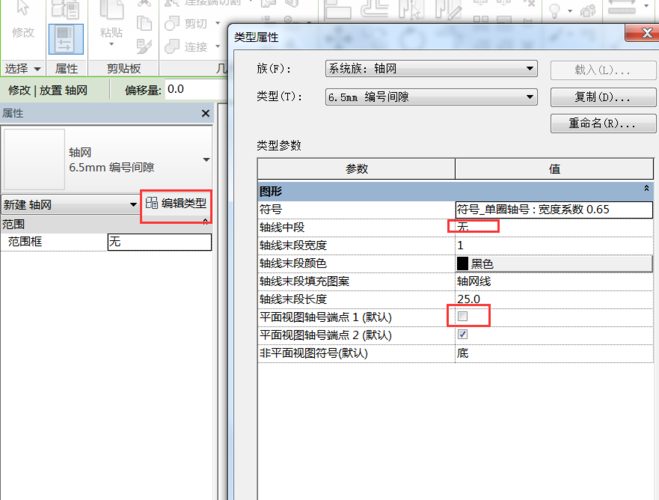
Task: Open the measure tool dropdown arrow
Action: click(647, 6)
